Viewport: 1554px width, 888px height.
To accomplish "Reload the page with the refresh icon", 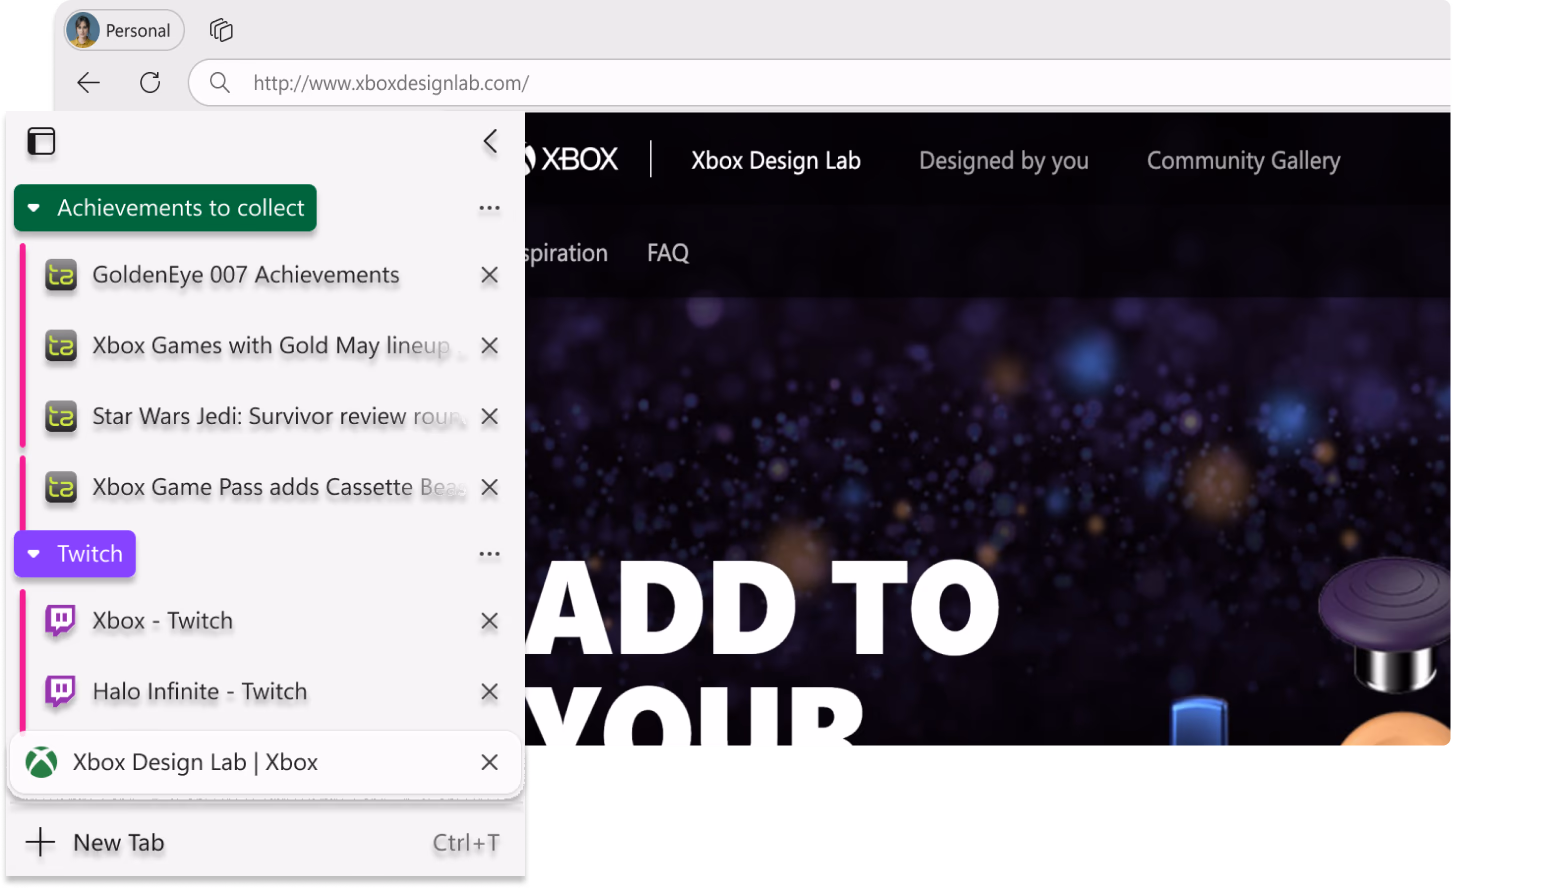I will (150, 83).
